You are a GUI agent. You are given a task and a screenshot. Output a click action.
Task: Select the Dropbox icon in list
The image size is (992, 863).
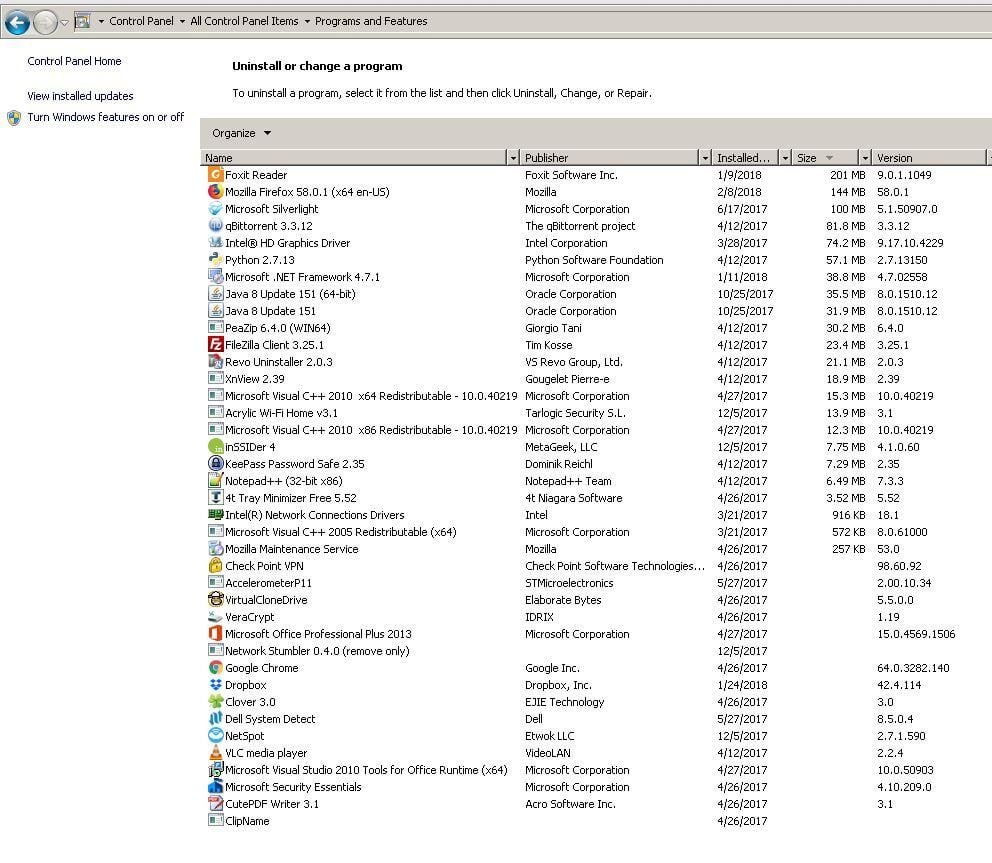(216, 685)
